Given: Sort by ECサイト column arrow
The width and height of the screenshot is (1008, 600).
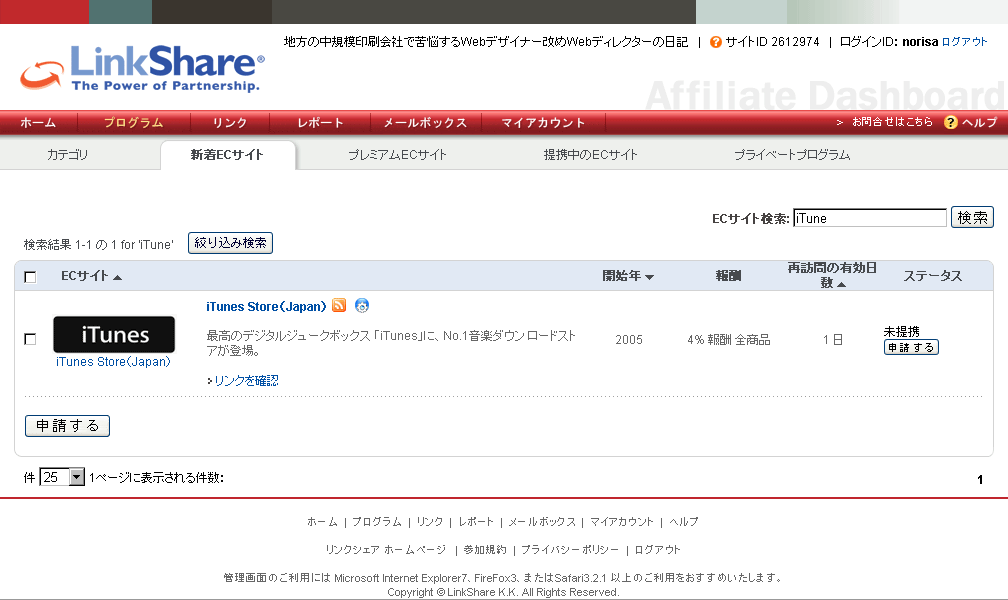Looking at the screenshot, I should point(117,277).
